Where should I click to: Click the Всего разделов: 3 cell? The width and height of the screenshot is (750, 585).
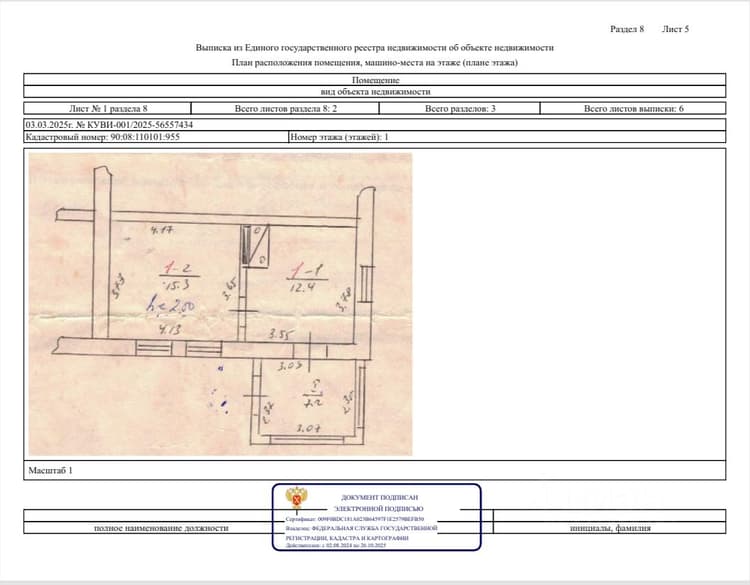click(x=460, y=109)
